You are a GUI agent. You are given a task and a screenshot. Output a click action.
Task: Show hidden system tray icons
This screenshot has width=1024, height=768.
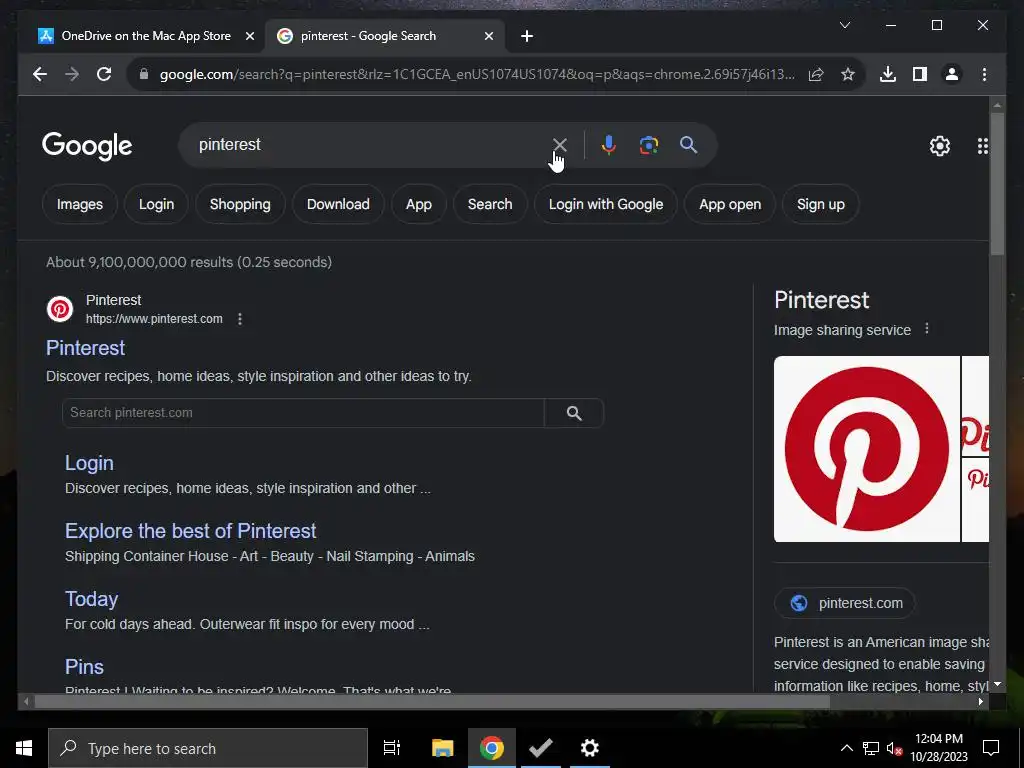[x=846, y=748]
